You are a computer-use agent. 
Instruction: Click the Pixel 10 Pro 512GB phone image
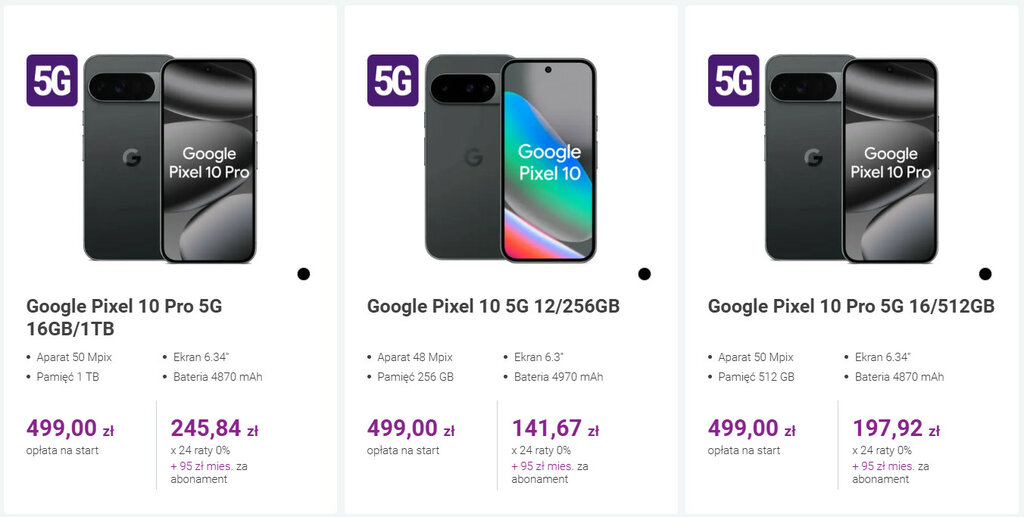(852, 160)
